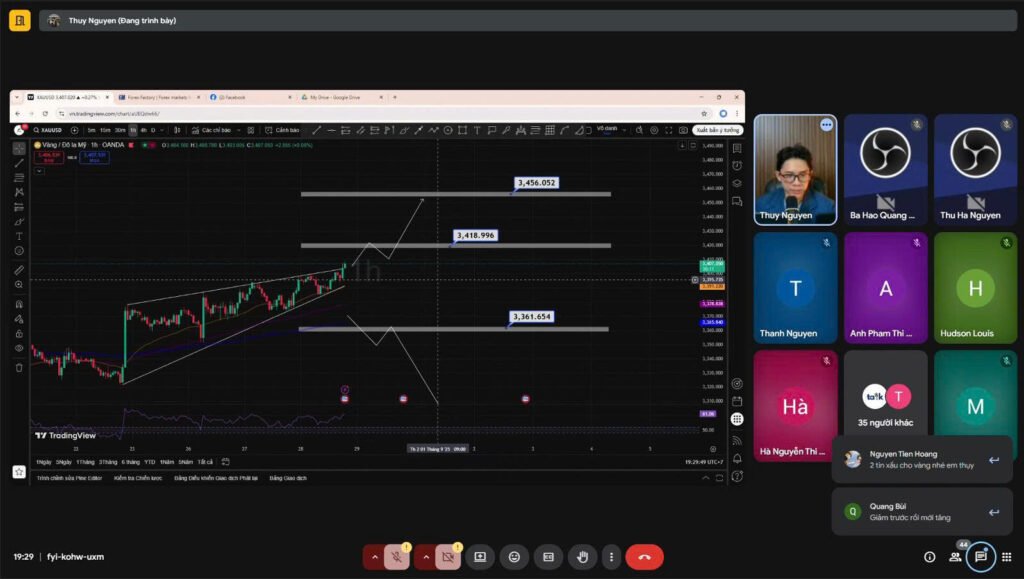Select Thuy Nguyen's video tile
The width and height of the screenshot is (1024, 579).
point(795,169)
